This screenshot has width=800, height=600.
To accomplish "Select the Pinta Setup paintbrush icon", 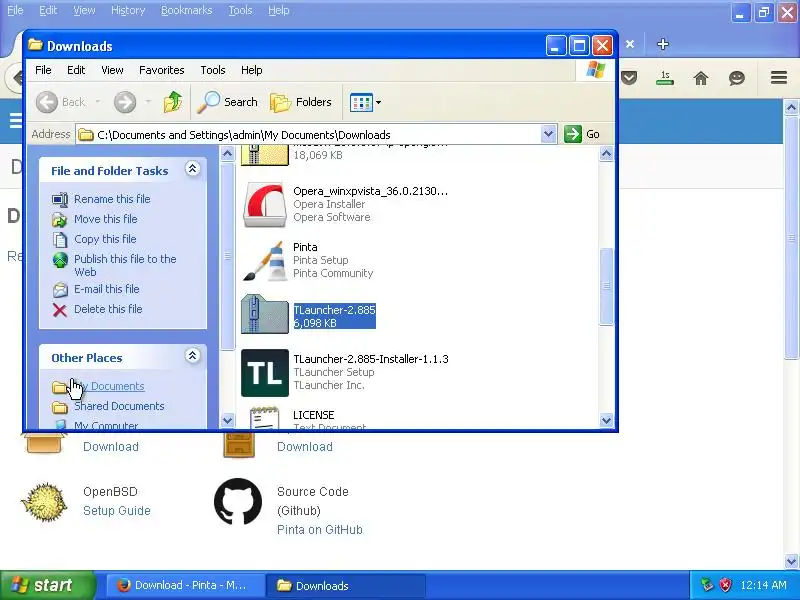I will coord(265,261).
